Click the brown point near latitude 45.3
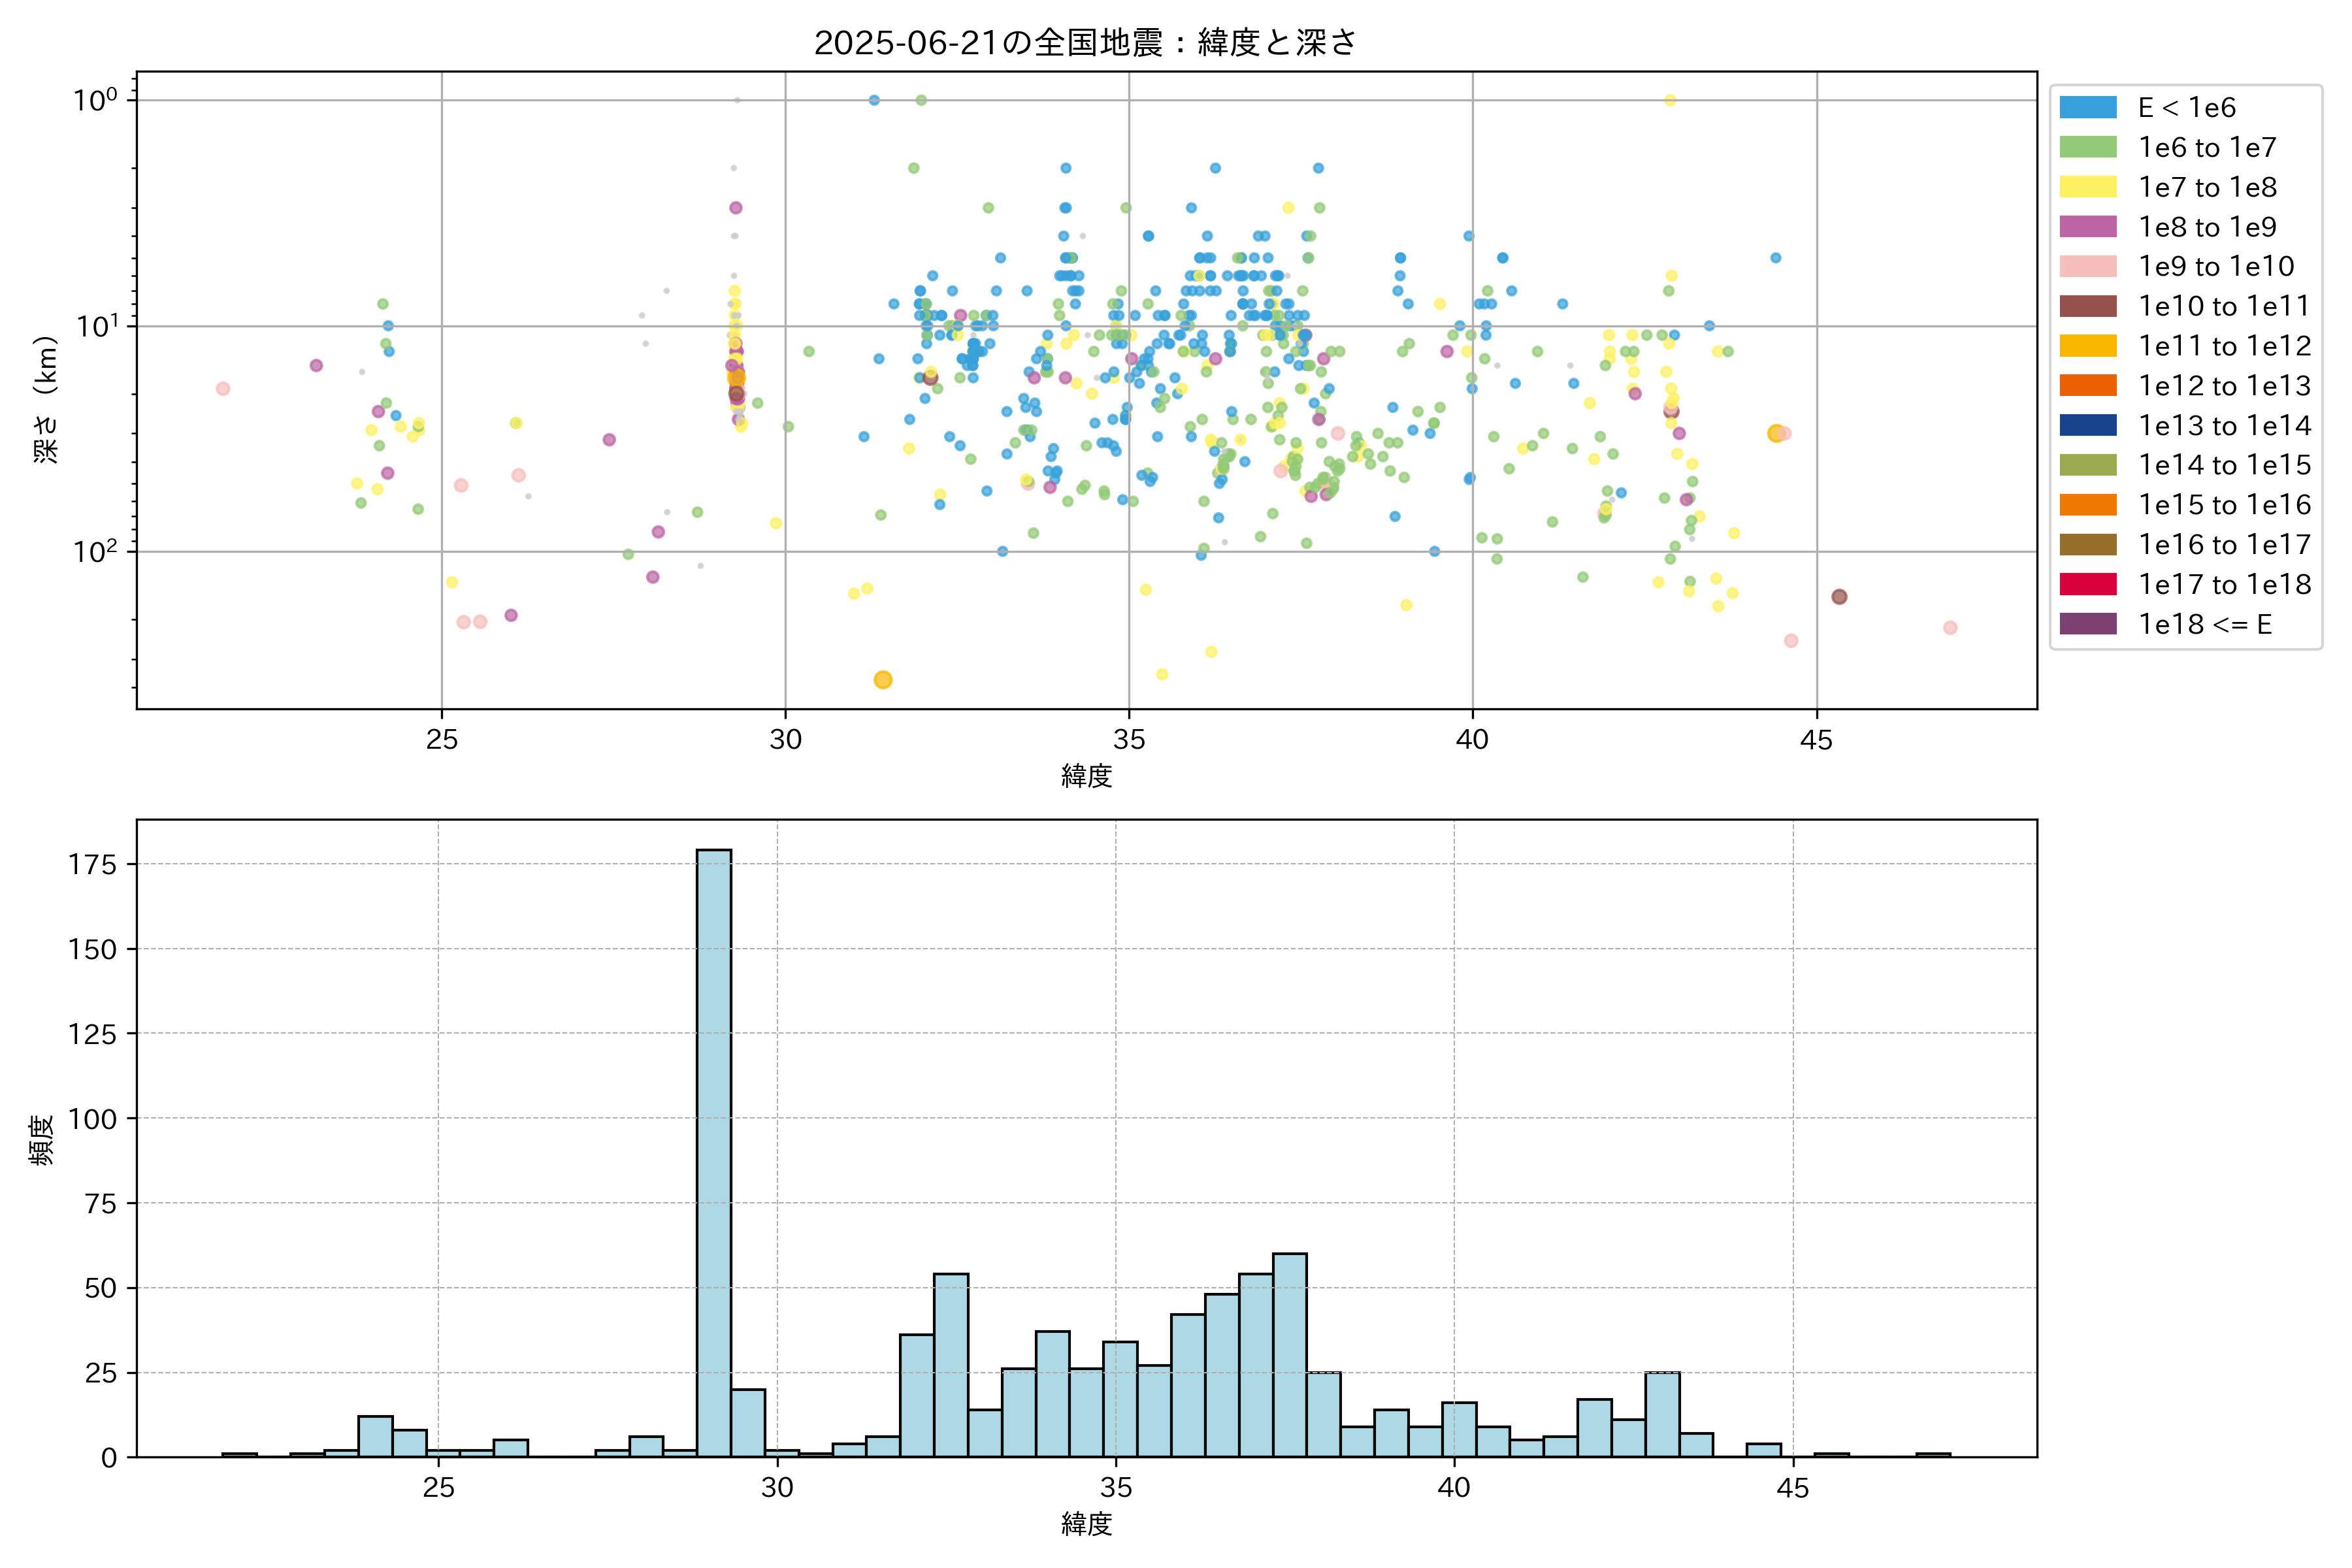The height and width of the screenshot is (1568, 2352). coord(1839,597)
